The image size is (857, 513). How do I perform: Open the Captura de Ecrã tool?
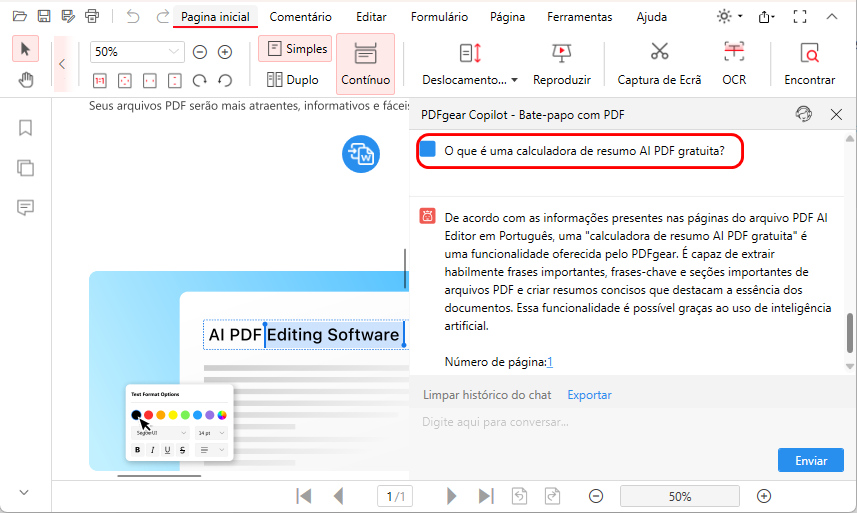pyautogui.click(x=659, y=64)
